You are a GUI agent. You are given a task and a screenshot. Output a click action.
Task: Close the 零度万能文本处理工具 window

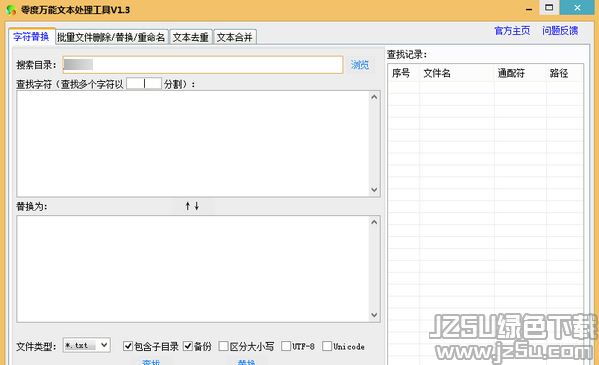[577, 8]
